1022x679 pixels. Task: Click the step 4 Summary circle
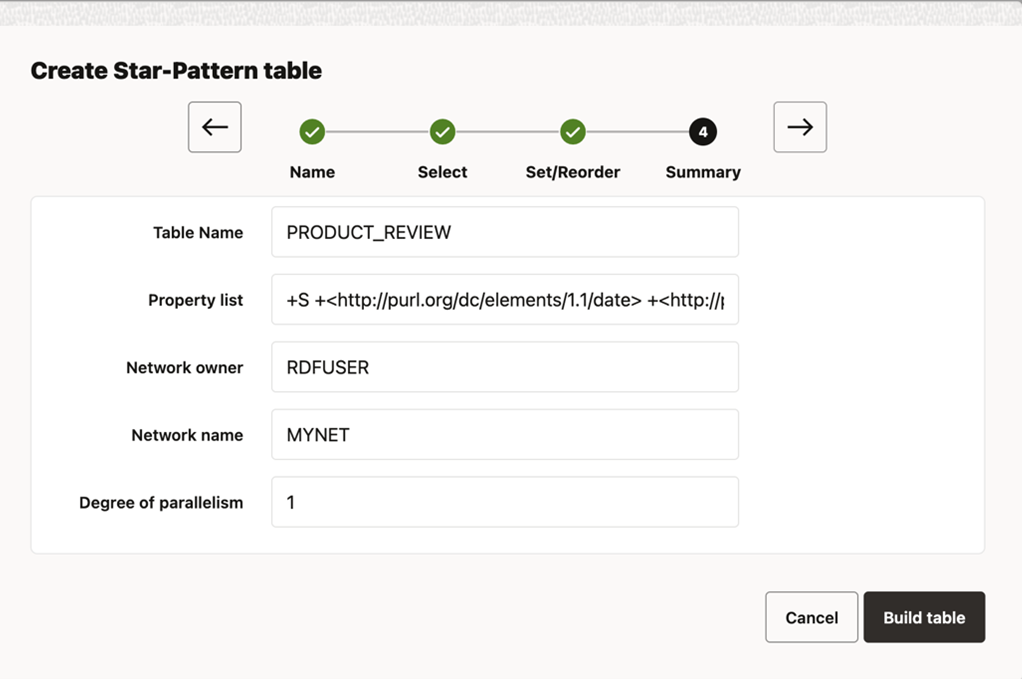[x=703, y=131]
